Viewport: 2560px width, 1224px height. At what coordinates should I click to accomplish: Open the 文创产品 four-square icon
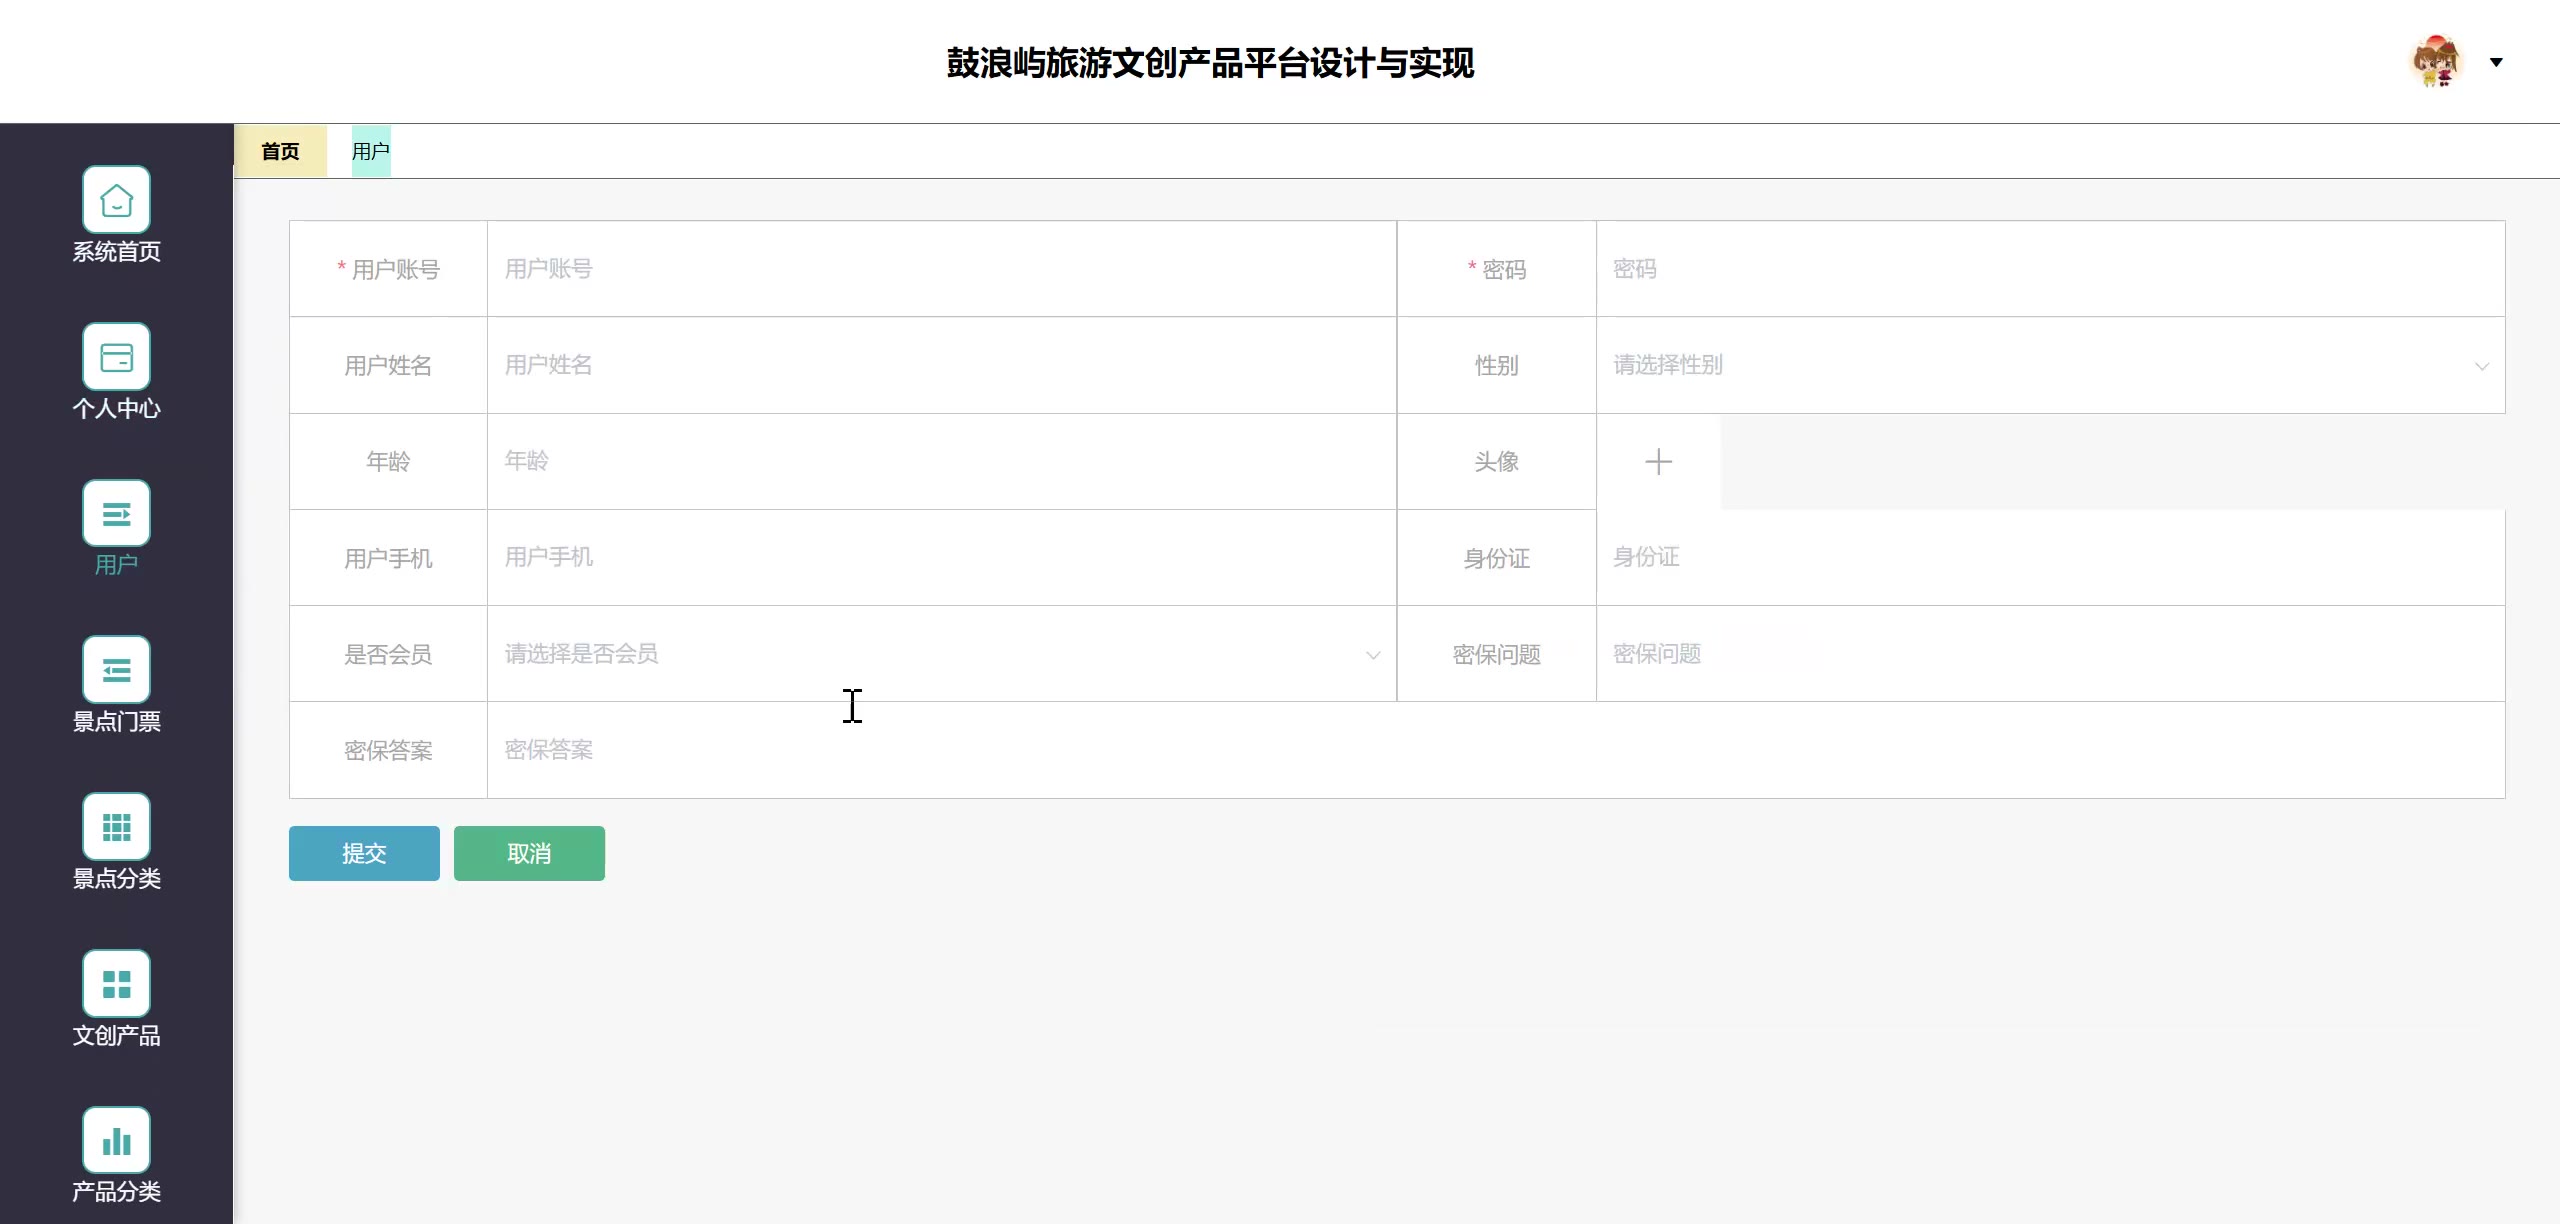point(116,984)
